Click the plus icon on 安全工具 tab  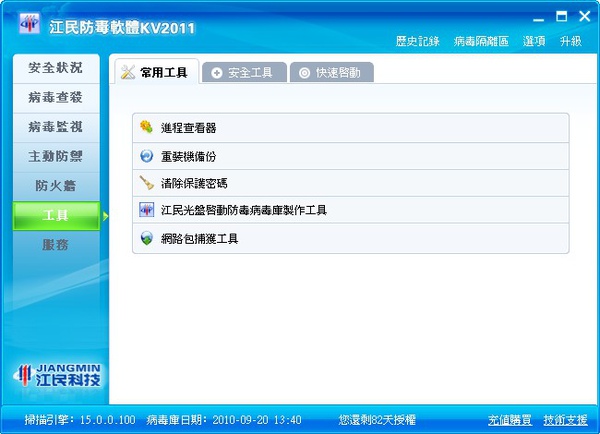tap(217, 73)
